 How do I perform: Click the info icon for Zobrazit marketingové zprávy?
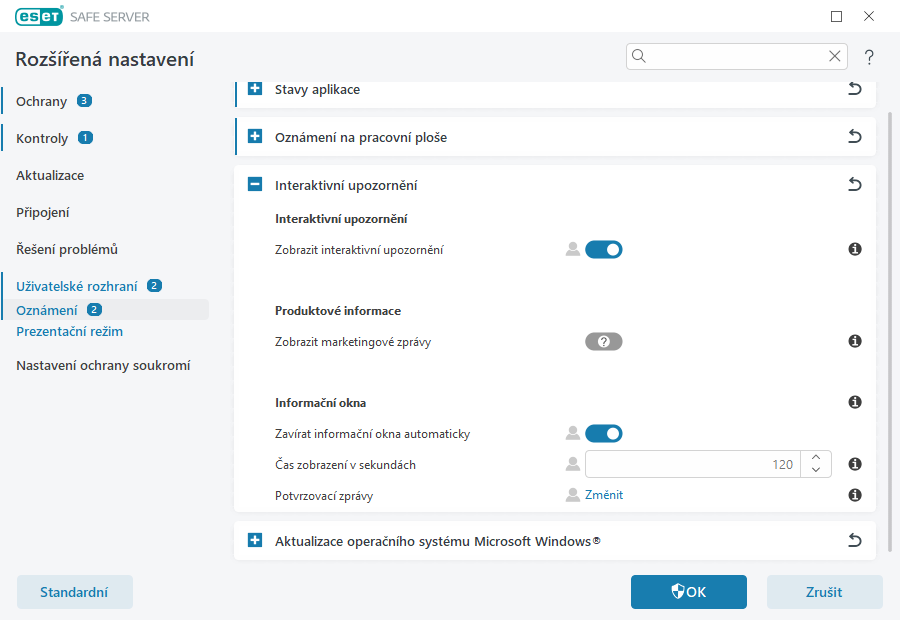click(855, 341)
